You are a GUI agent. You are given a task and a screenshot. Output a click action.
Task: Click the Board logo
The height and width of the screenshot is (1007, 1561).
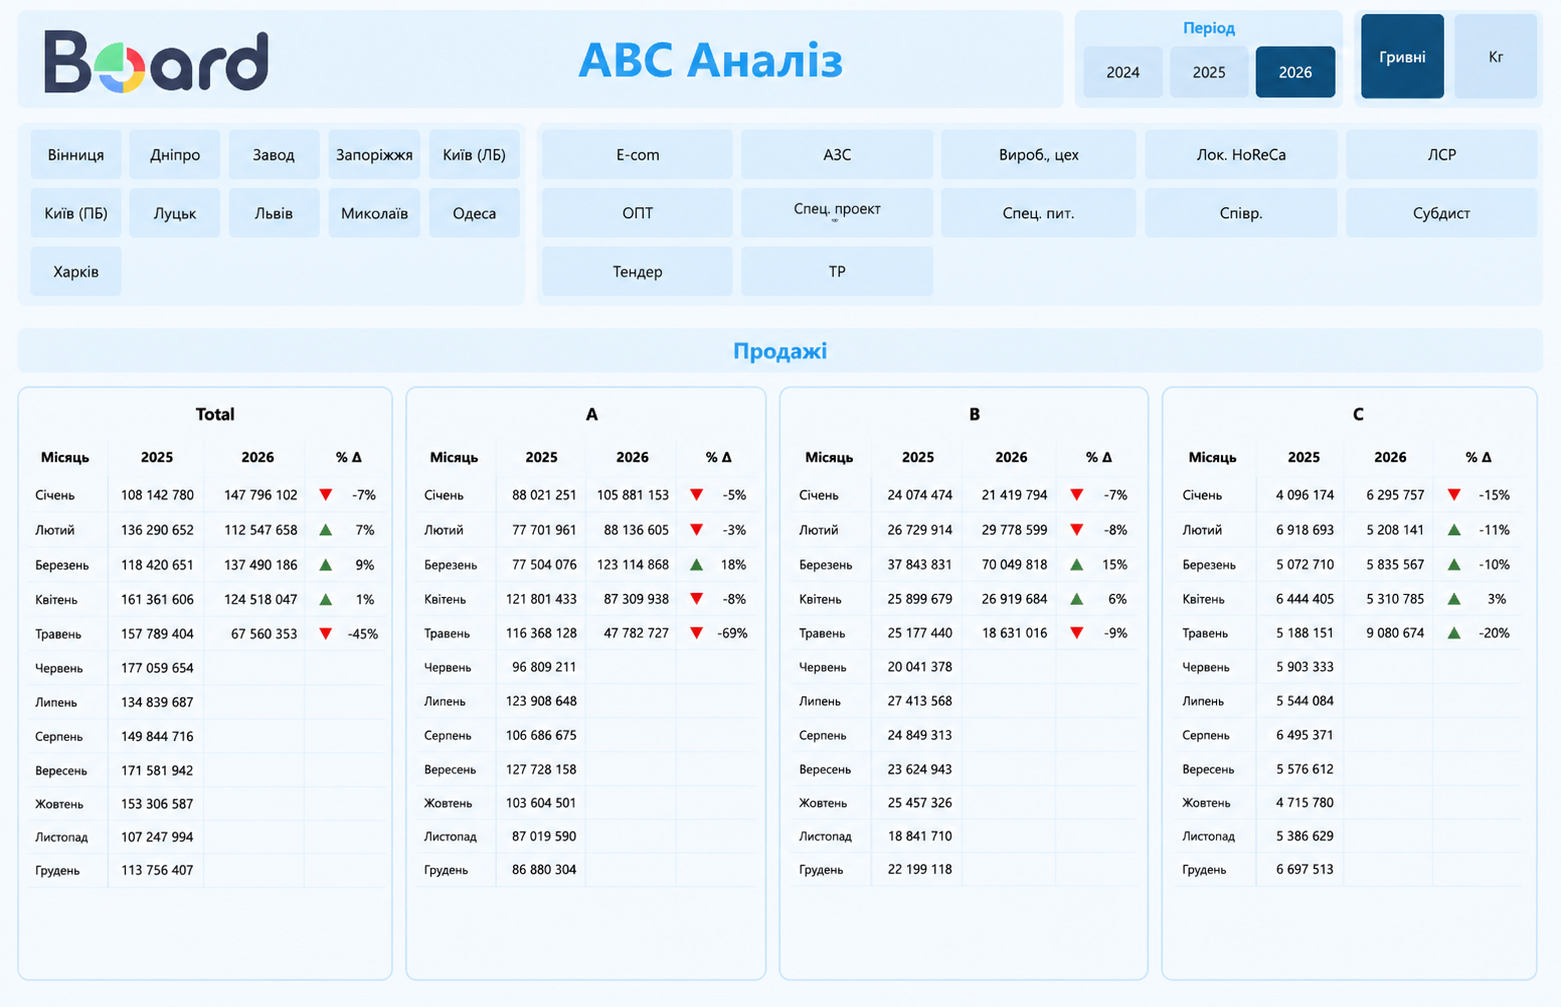pos(156,61)
